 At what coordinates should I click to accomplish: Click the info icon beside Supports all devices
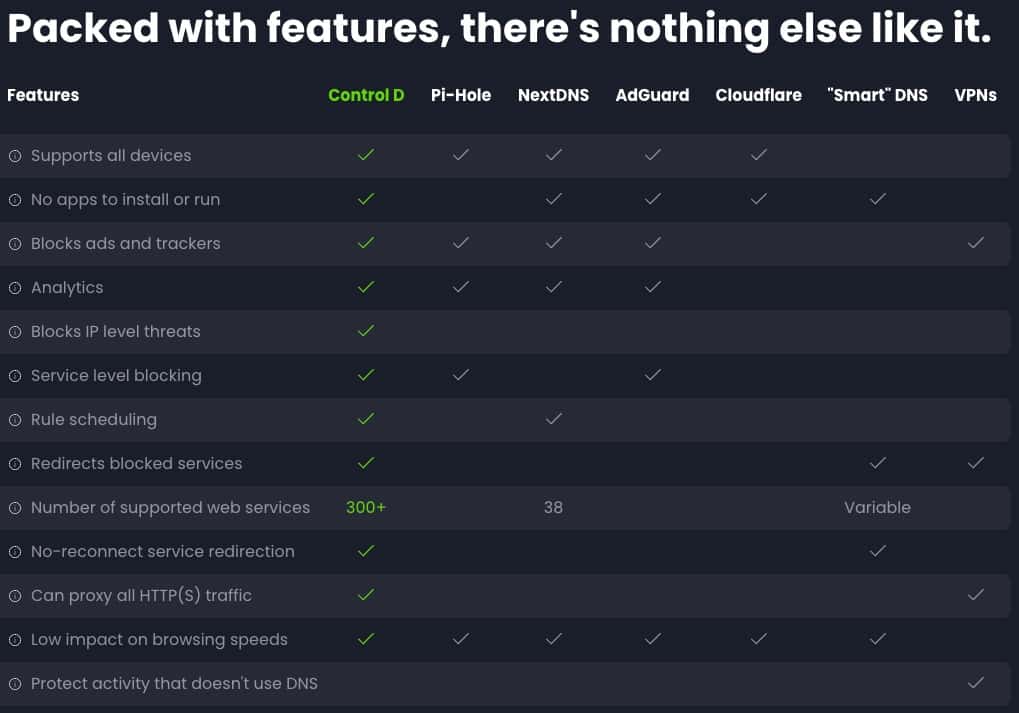[15, 156]
